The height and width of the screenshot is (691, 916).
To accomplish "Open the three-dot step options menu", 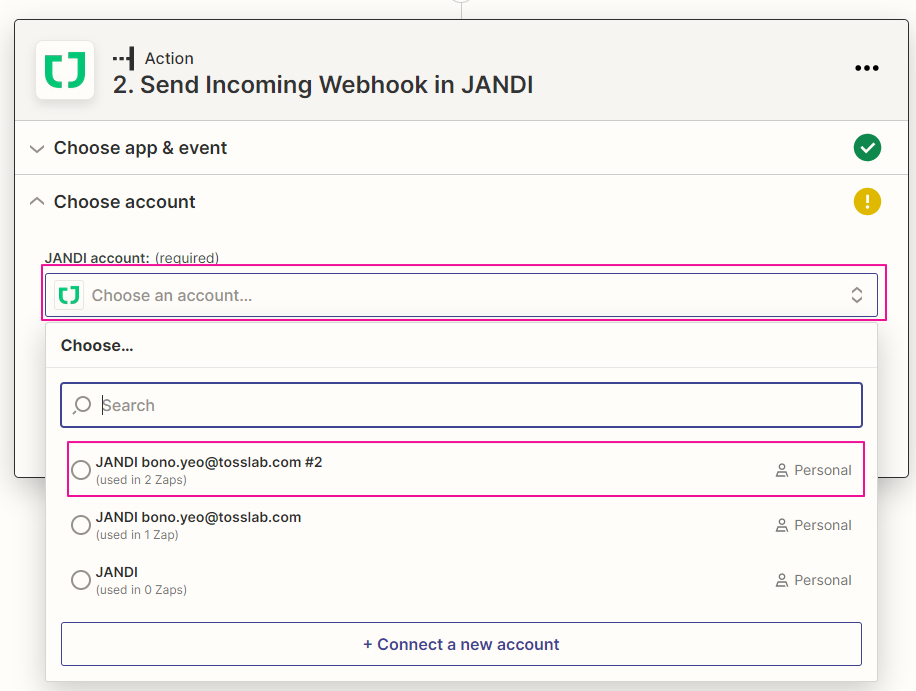I will click(x=866, y=68).
